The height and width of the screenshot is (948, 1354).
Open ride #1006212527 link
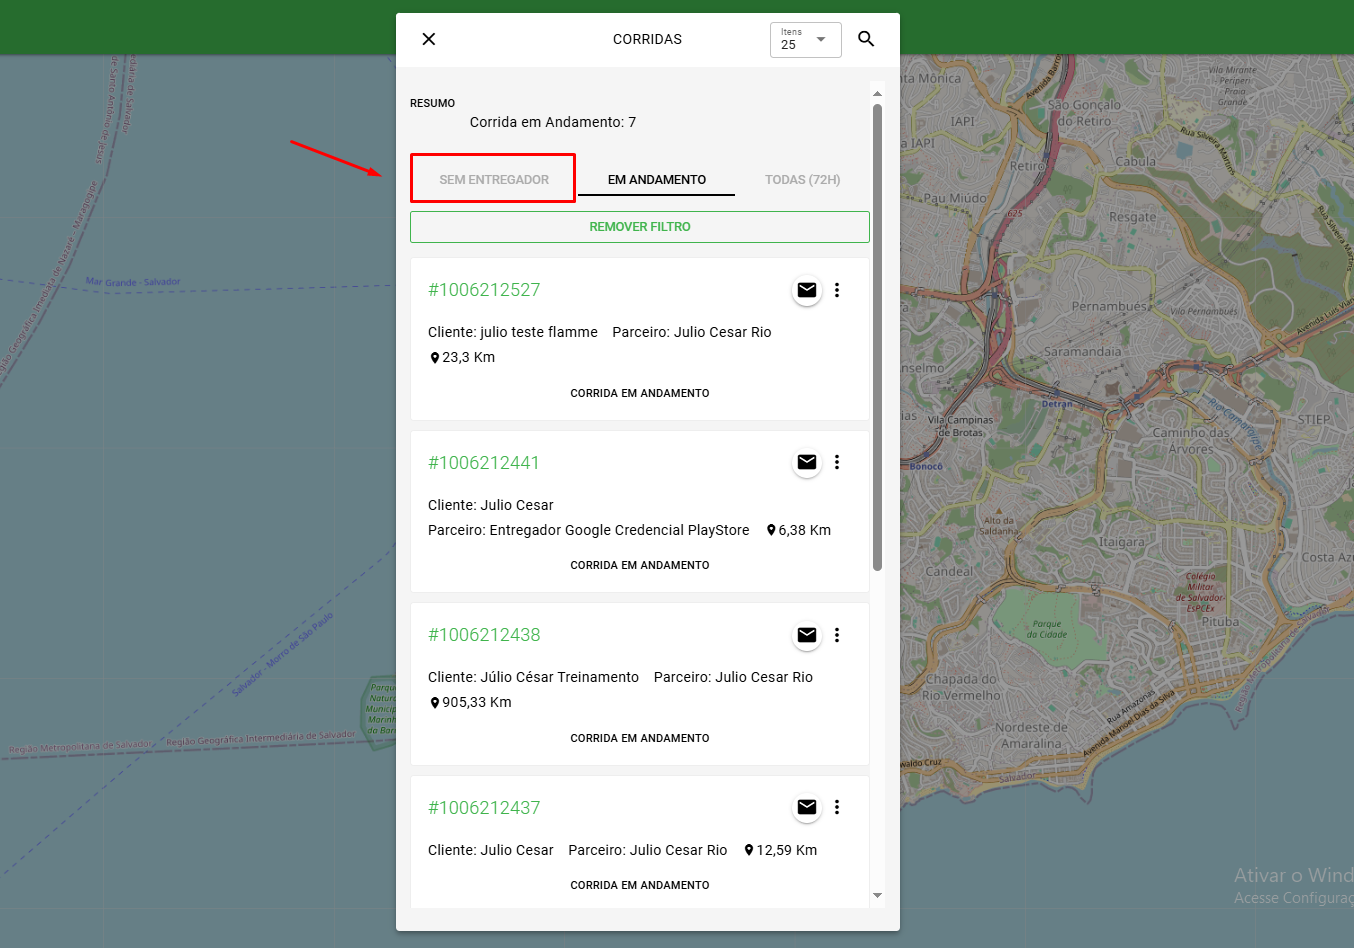pos(484,290)
